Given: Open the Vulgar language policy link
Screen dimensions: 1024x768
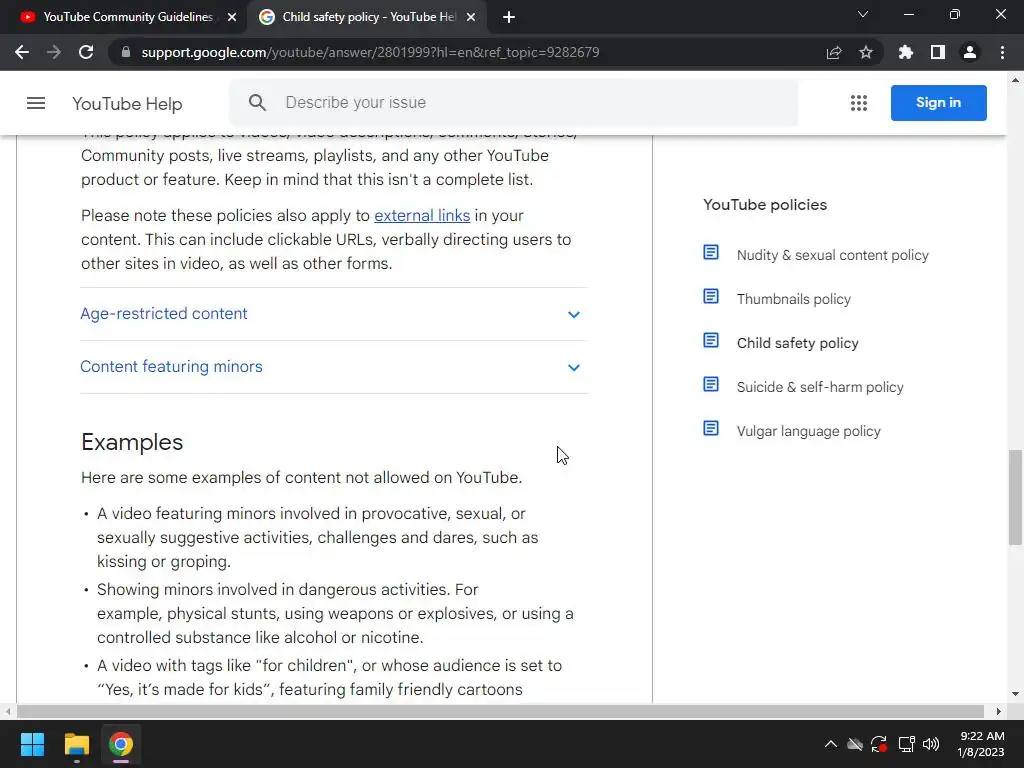Looking at the screenshot, I should pos(808,431).
